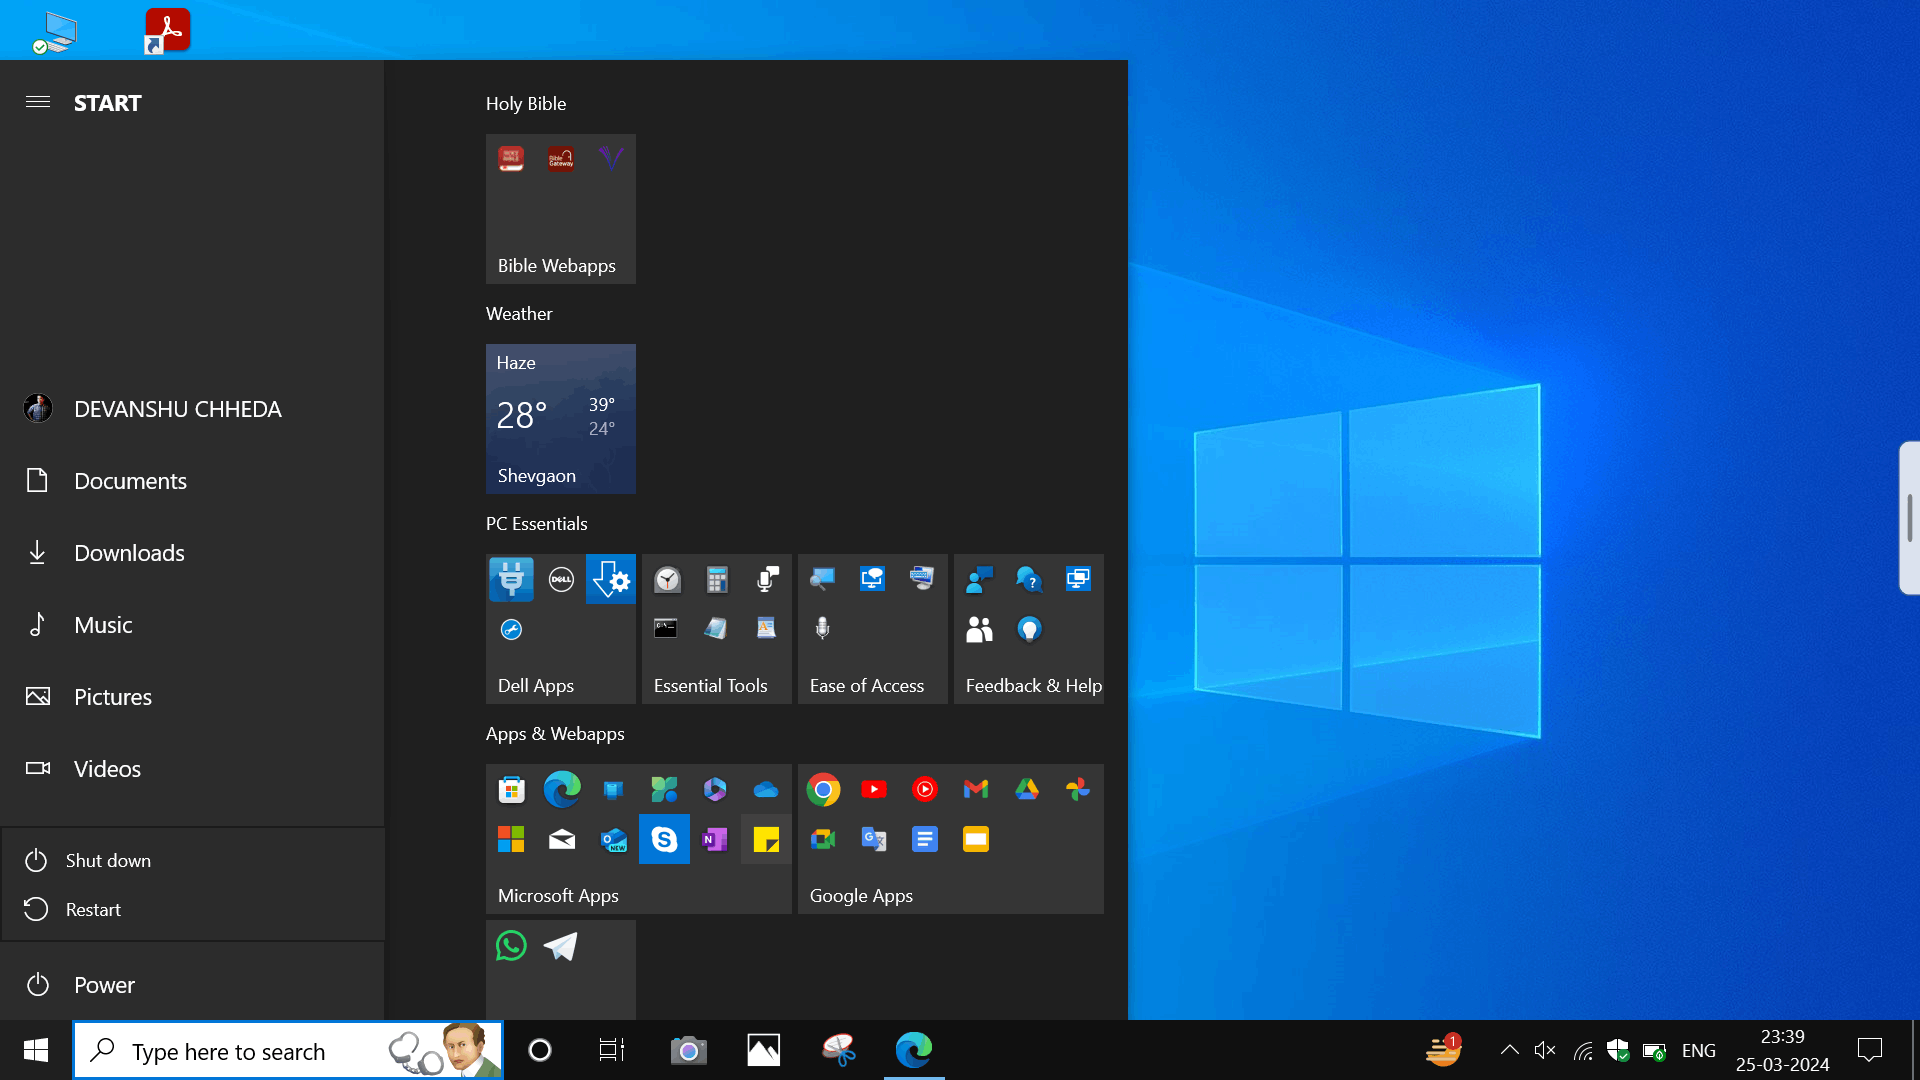Open Downloads folder from Start

[x=129, y=553]
